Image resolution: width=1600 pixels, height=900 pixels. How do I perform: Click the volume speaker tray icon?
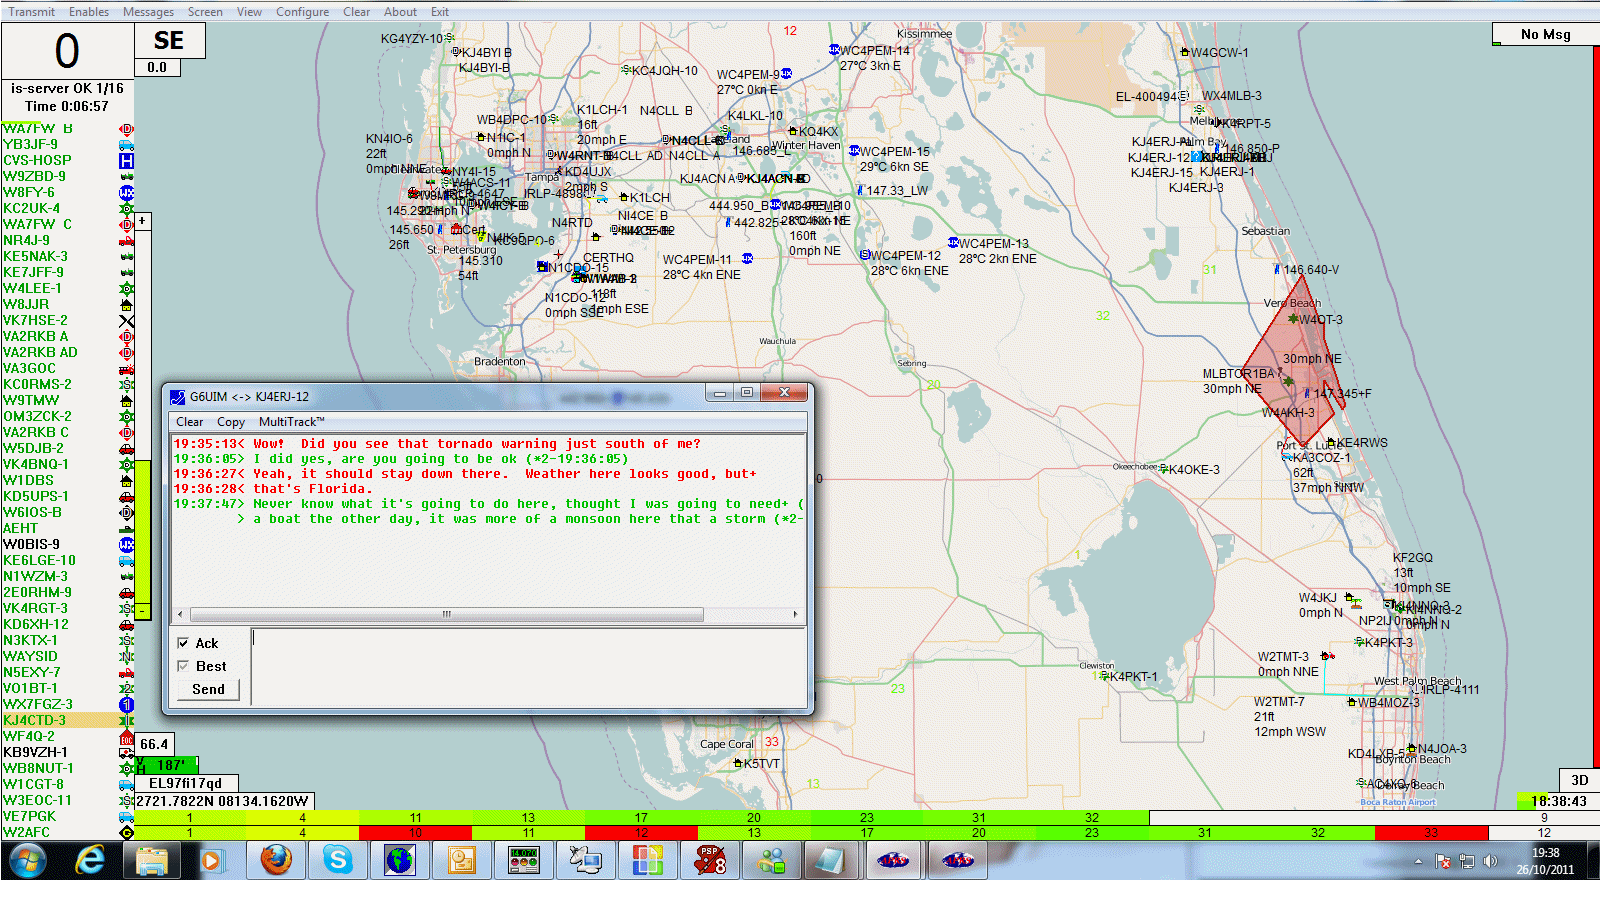click(1491, 861)
